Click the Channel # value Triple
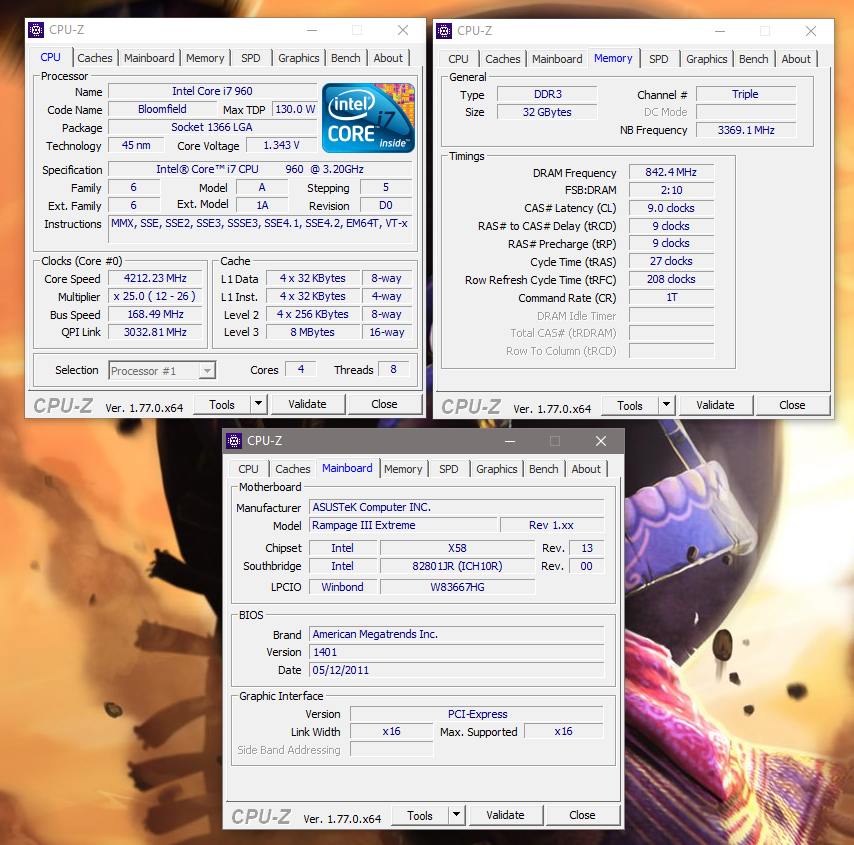854x845 pixels. click(x=746, y=94)
